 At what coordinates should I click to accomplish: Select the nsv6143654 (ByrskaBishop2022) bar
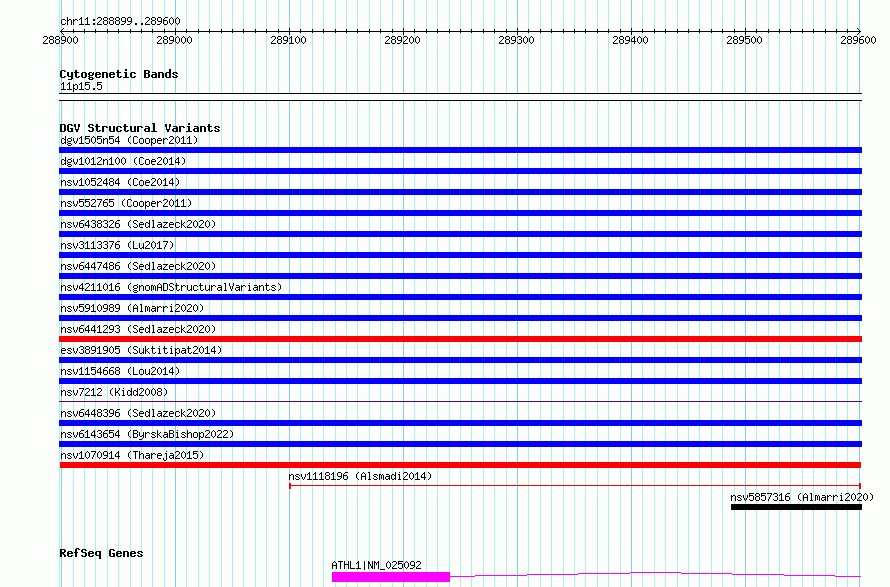pyautogui.click(x=460, y=444)
